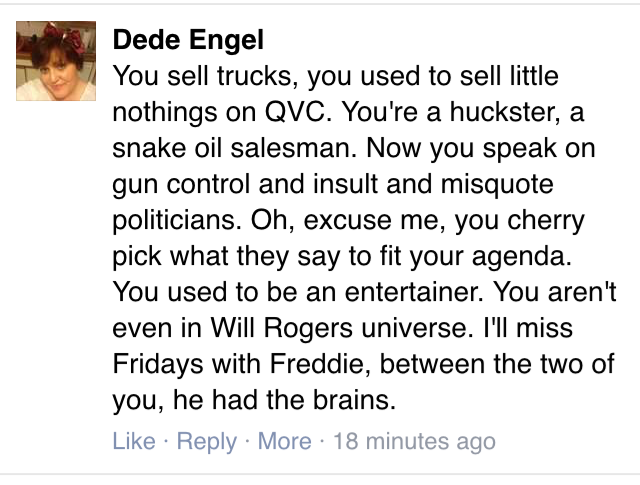Like Dede Engel's comment
Image resolution: width=640 pixels, height=485 pixels.
pyautogui.click(x=133, y=441)
